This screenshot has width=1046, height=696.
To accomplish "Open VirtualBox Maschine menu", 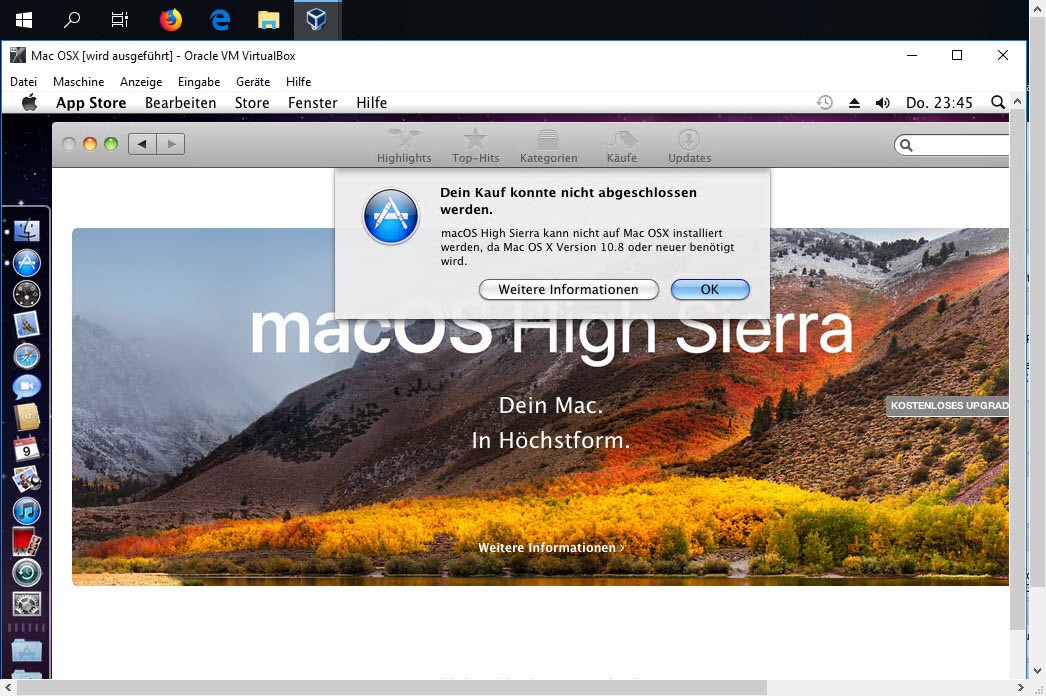I will tap(79, 81).
